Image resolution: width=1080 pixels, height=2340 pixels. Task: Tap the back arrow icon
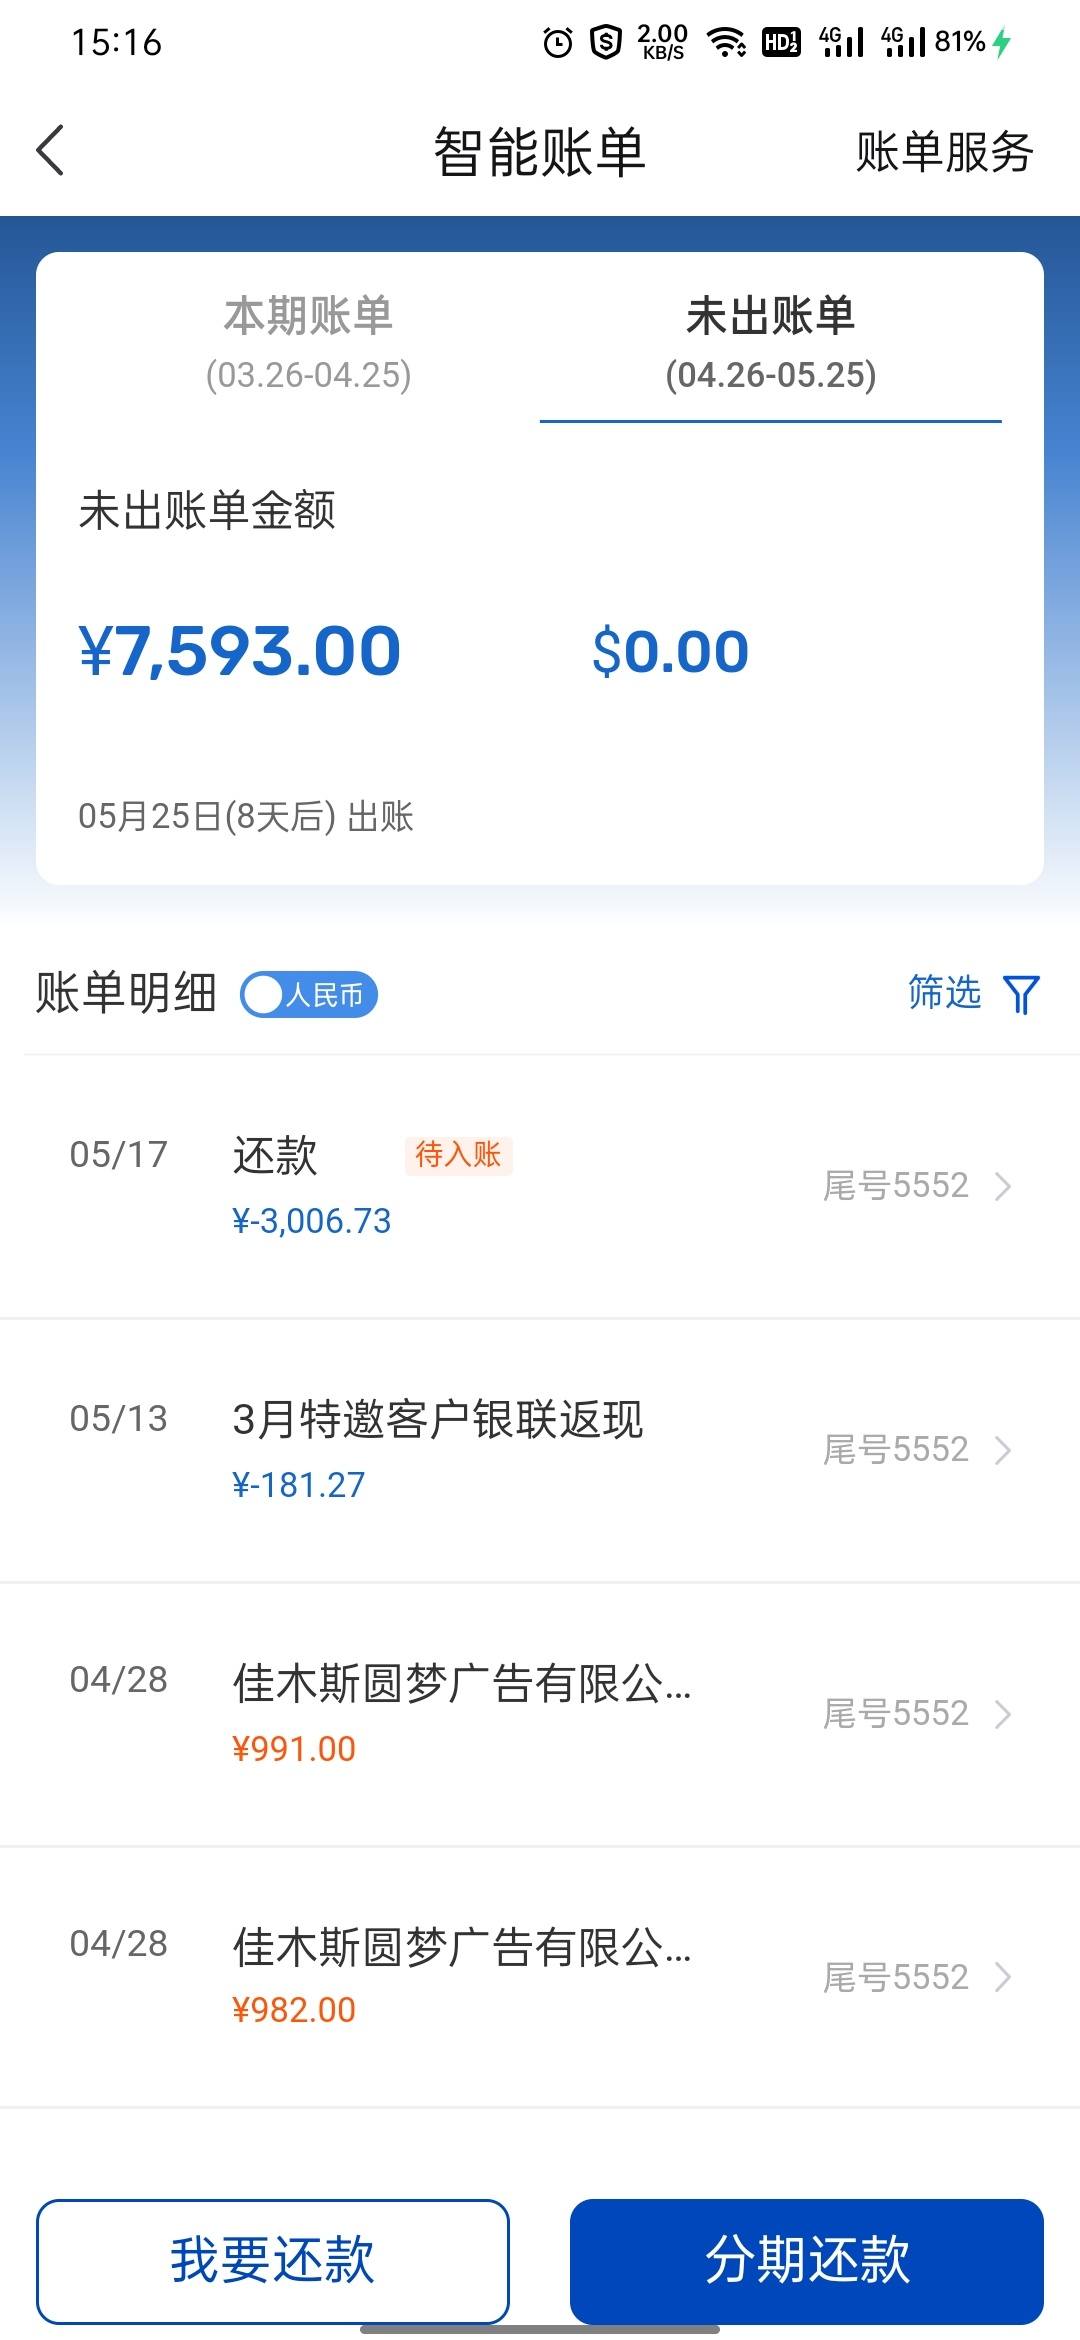coord(50,151)
